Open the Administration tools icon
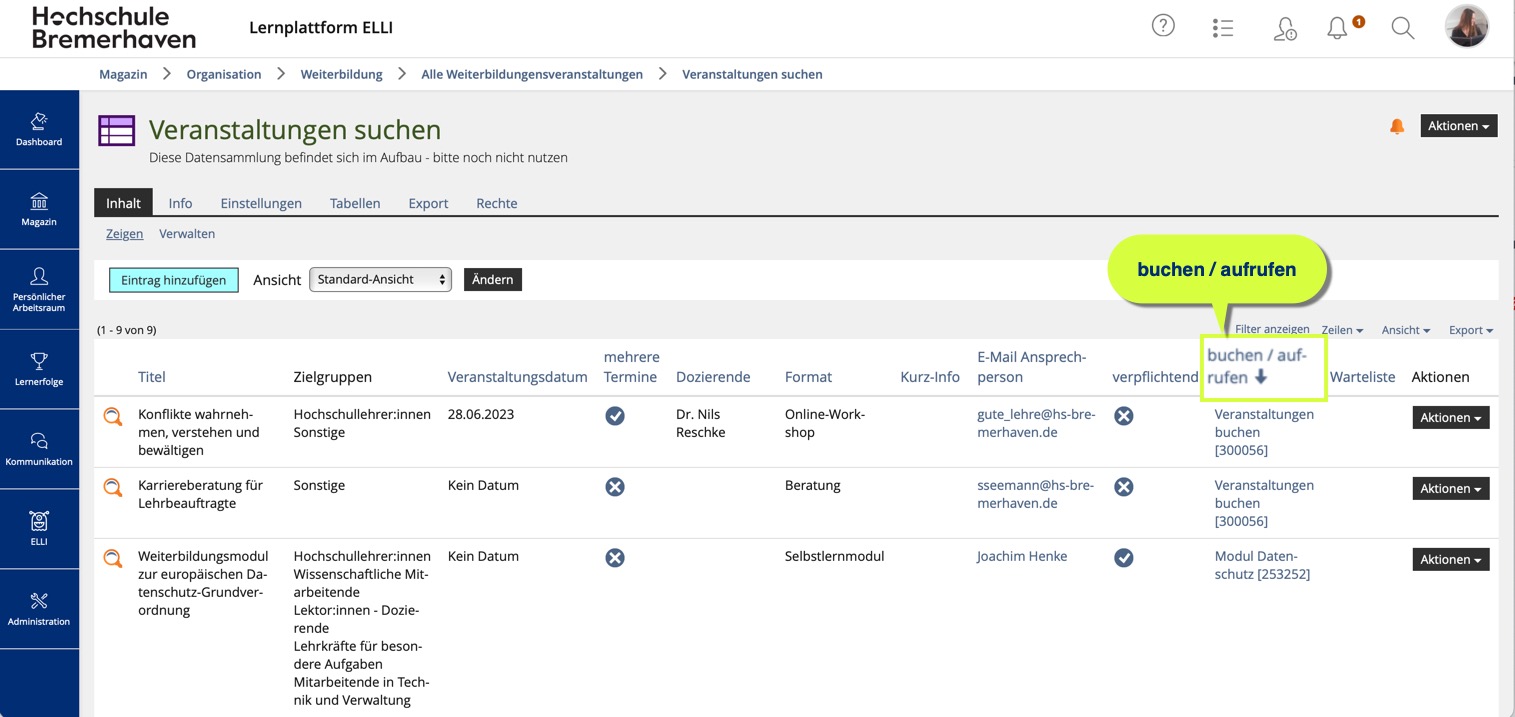 (39, 608)
